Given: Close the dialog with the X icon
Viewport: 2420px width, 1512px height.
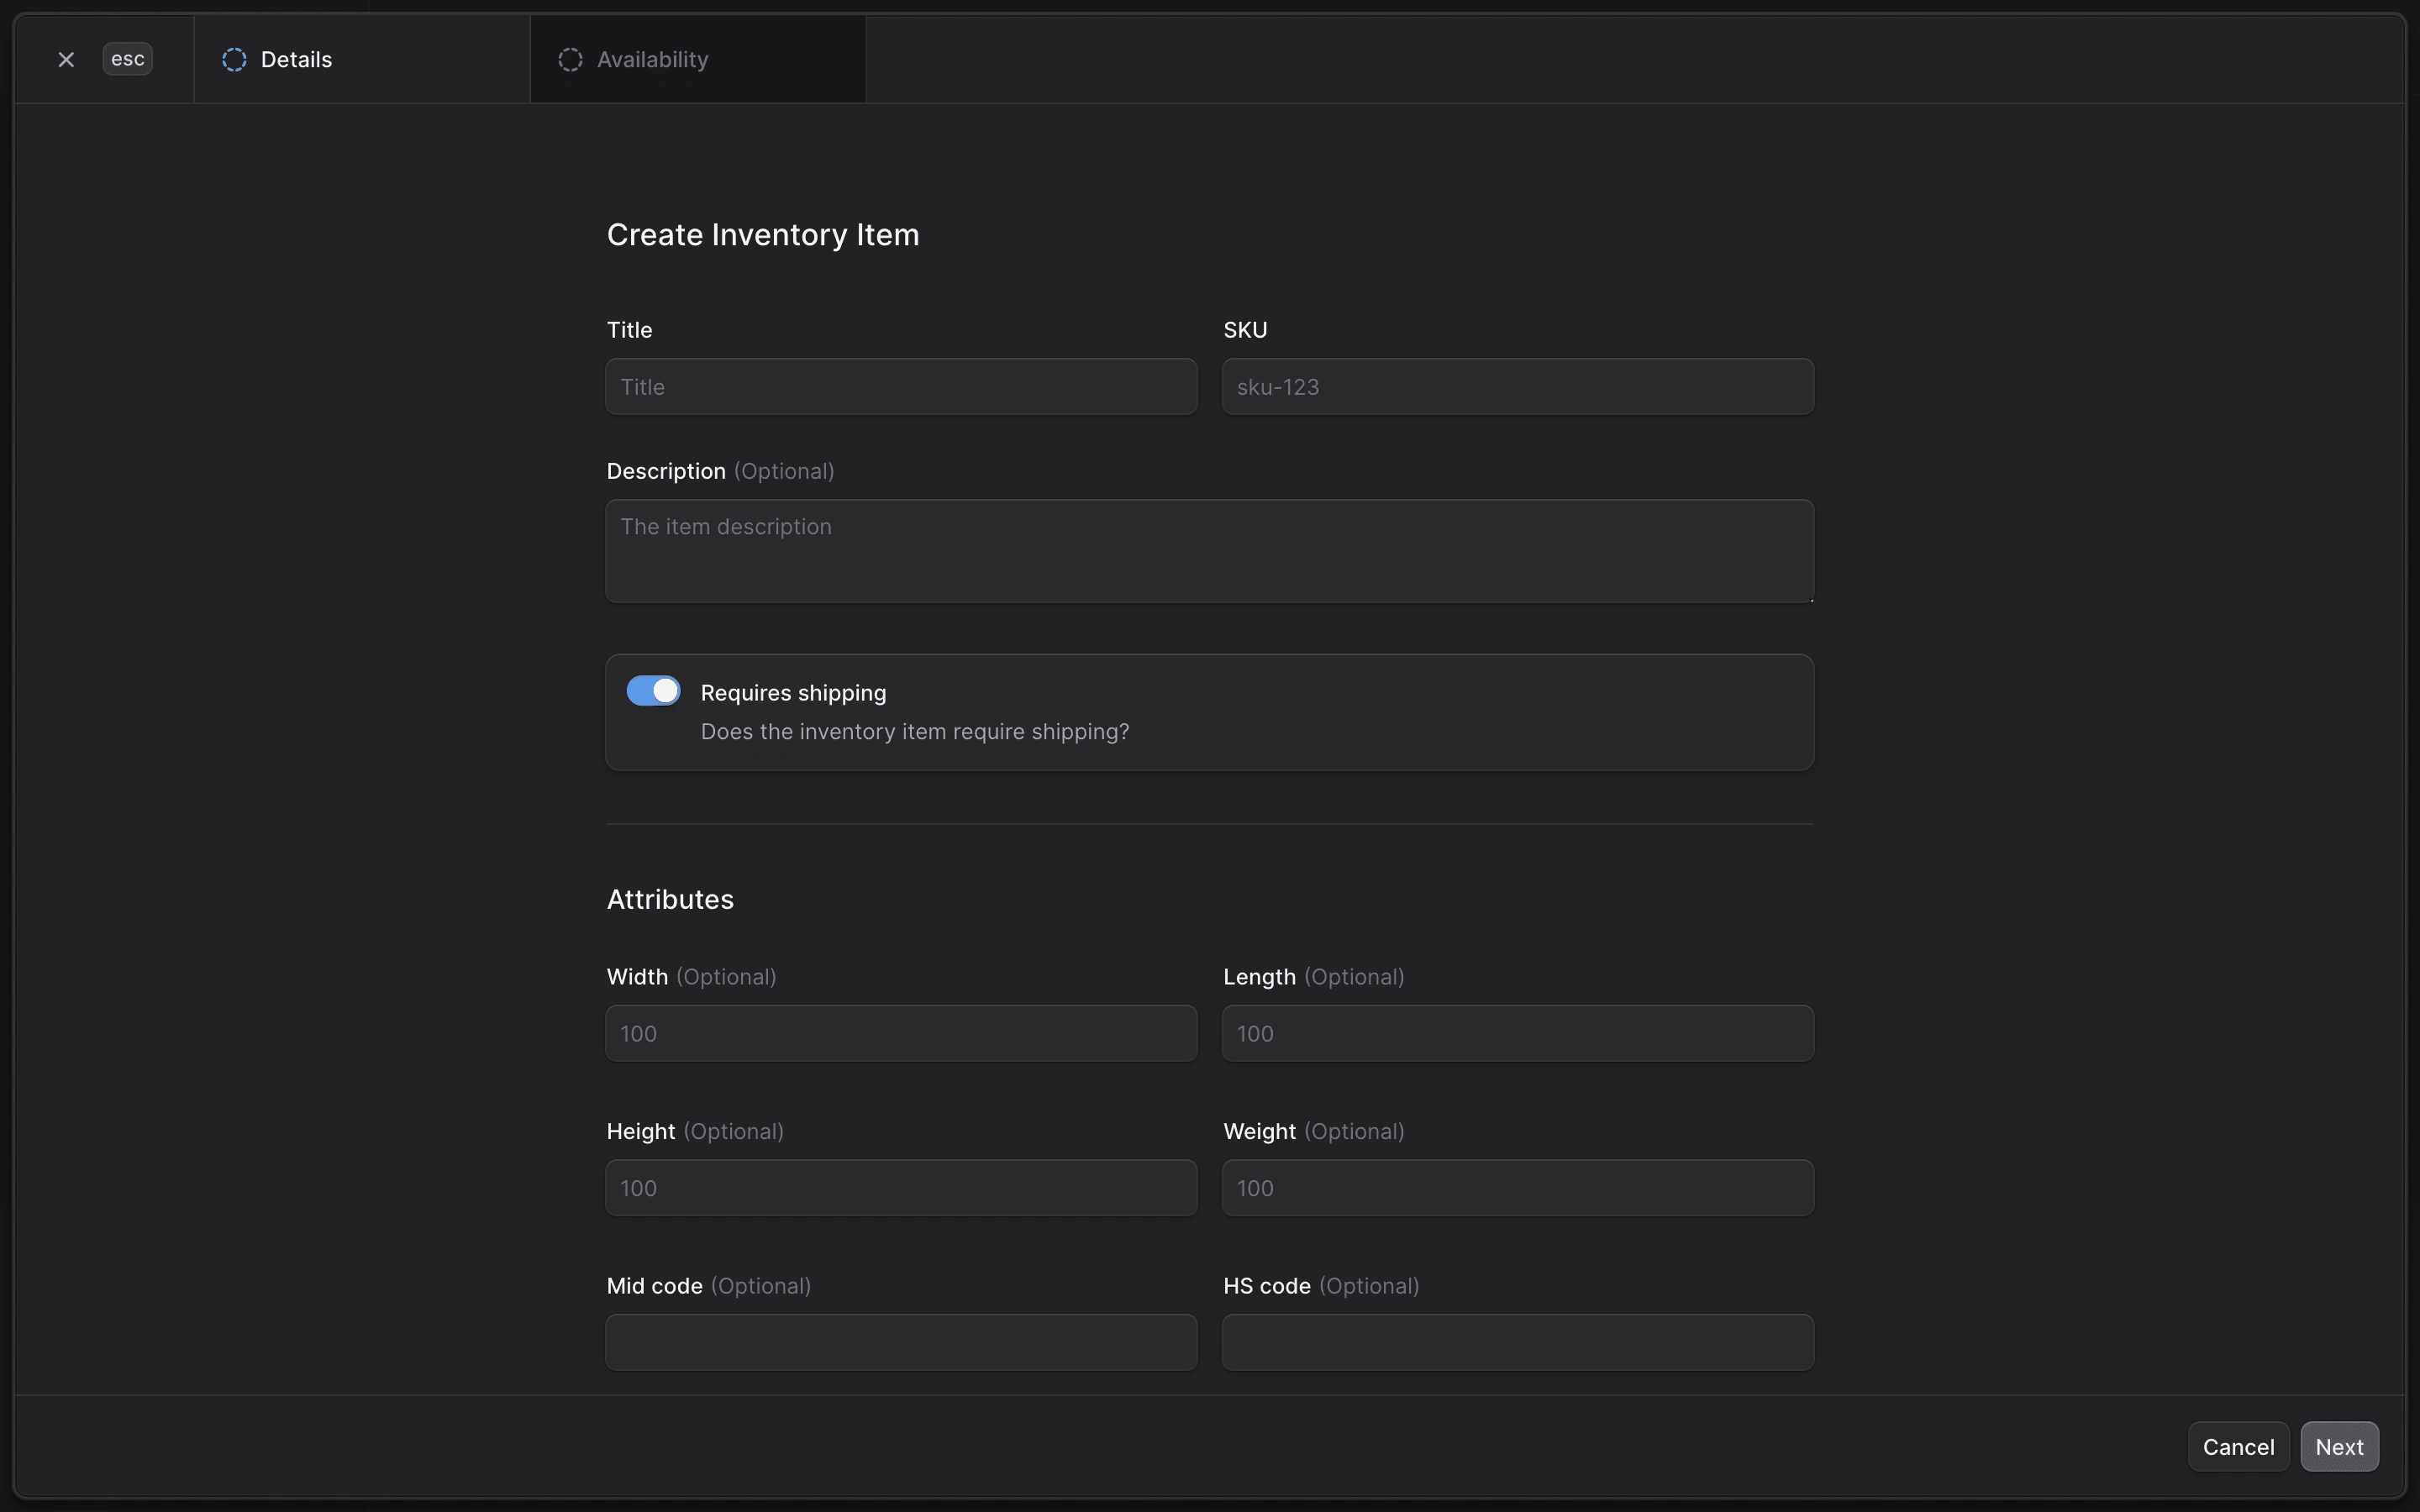Looking at the screenshot, I should click(x=66, y=60).
